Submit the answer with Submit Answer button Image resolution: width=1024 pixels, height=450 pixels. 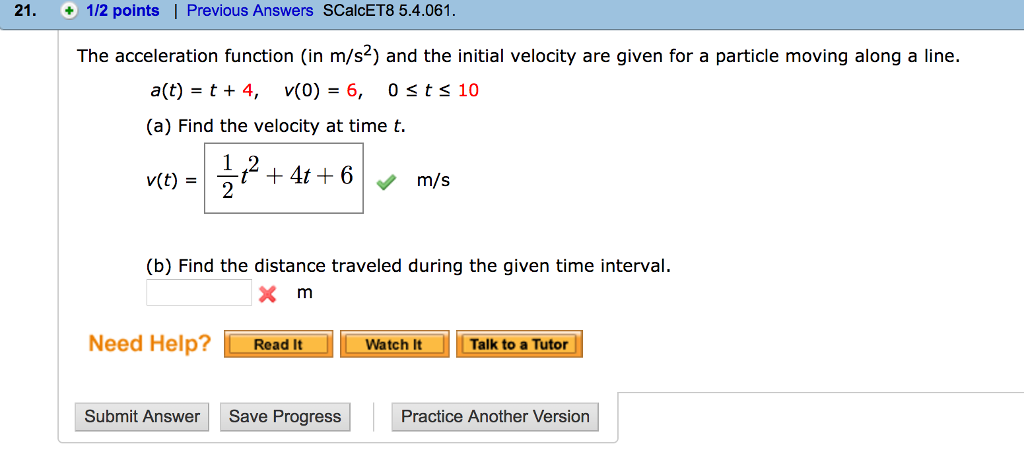pos(142,417)
